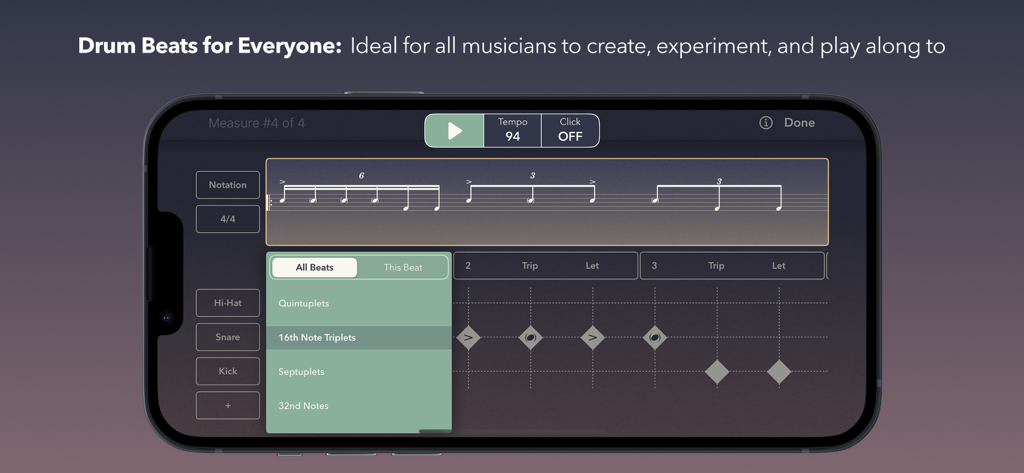
Task: Switch to the This Beat segment
Action: (x=403, y=268)
